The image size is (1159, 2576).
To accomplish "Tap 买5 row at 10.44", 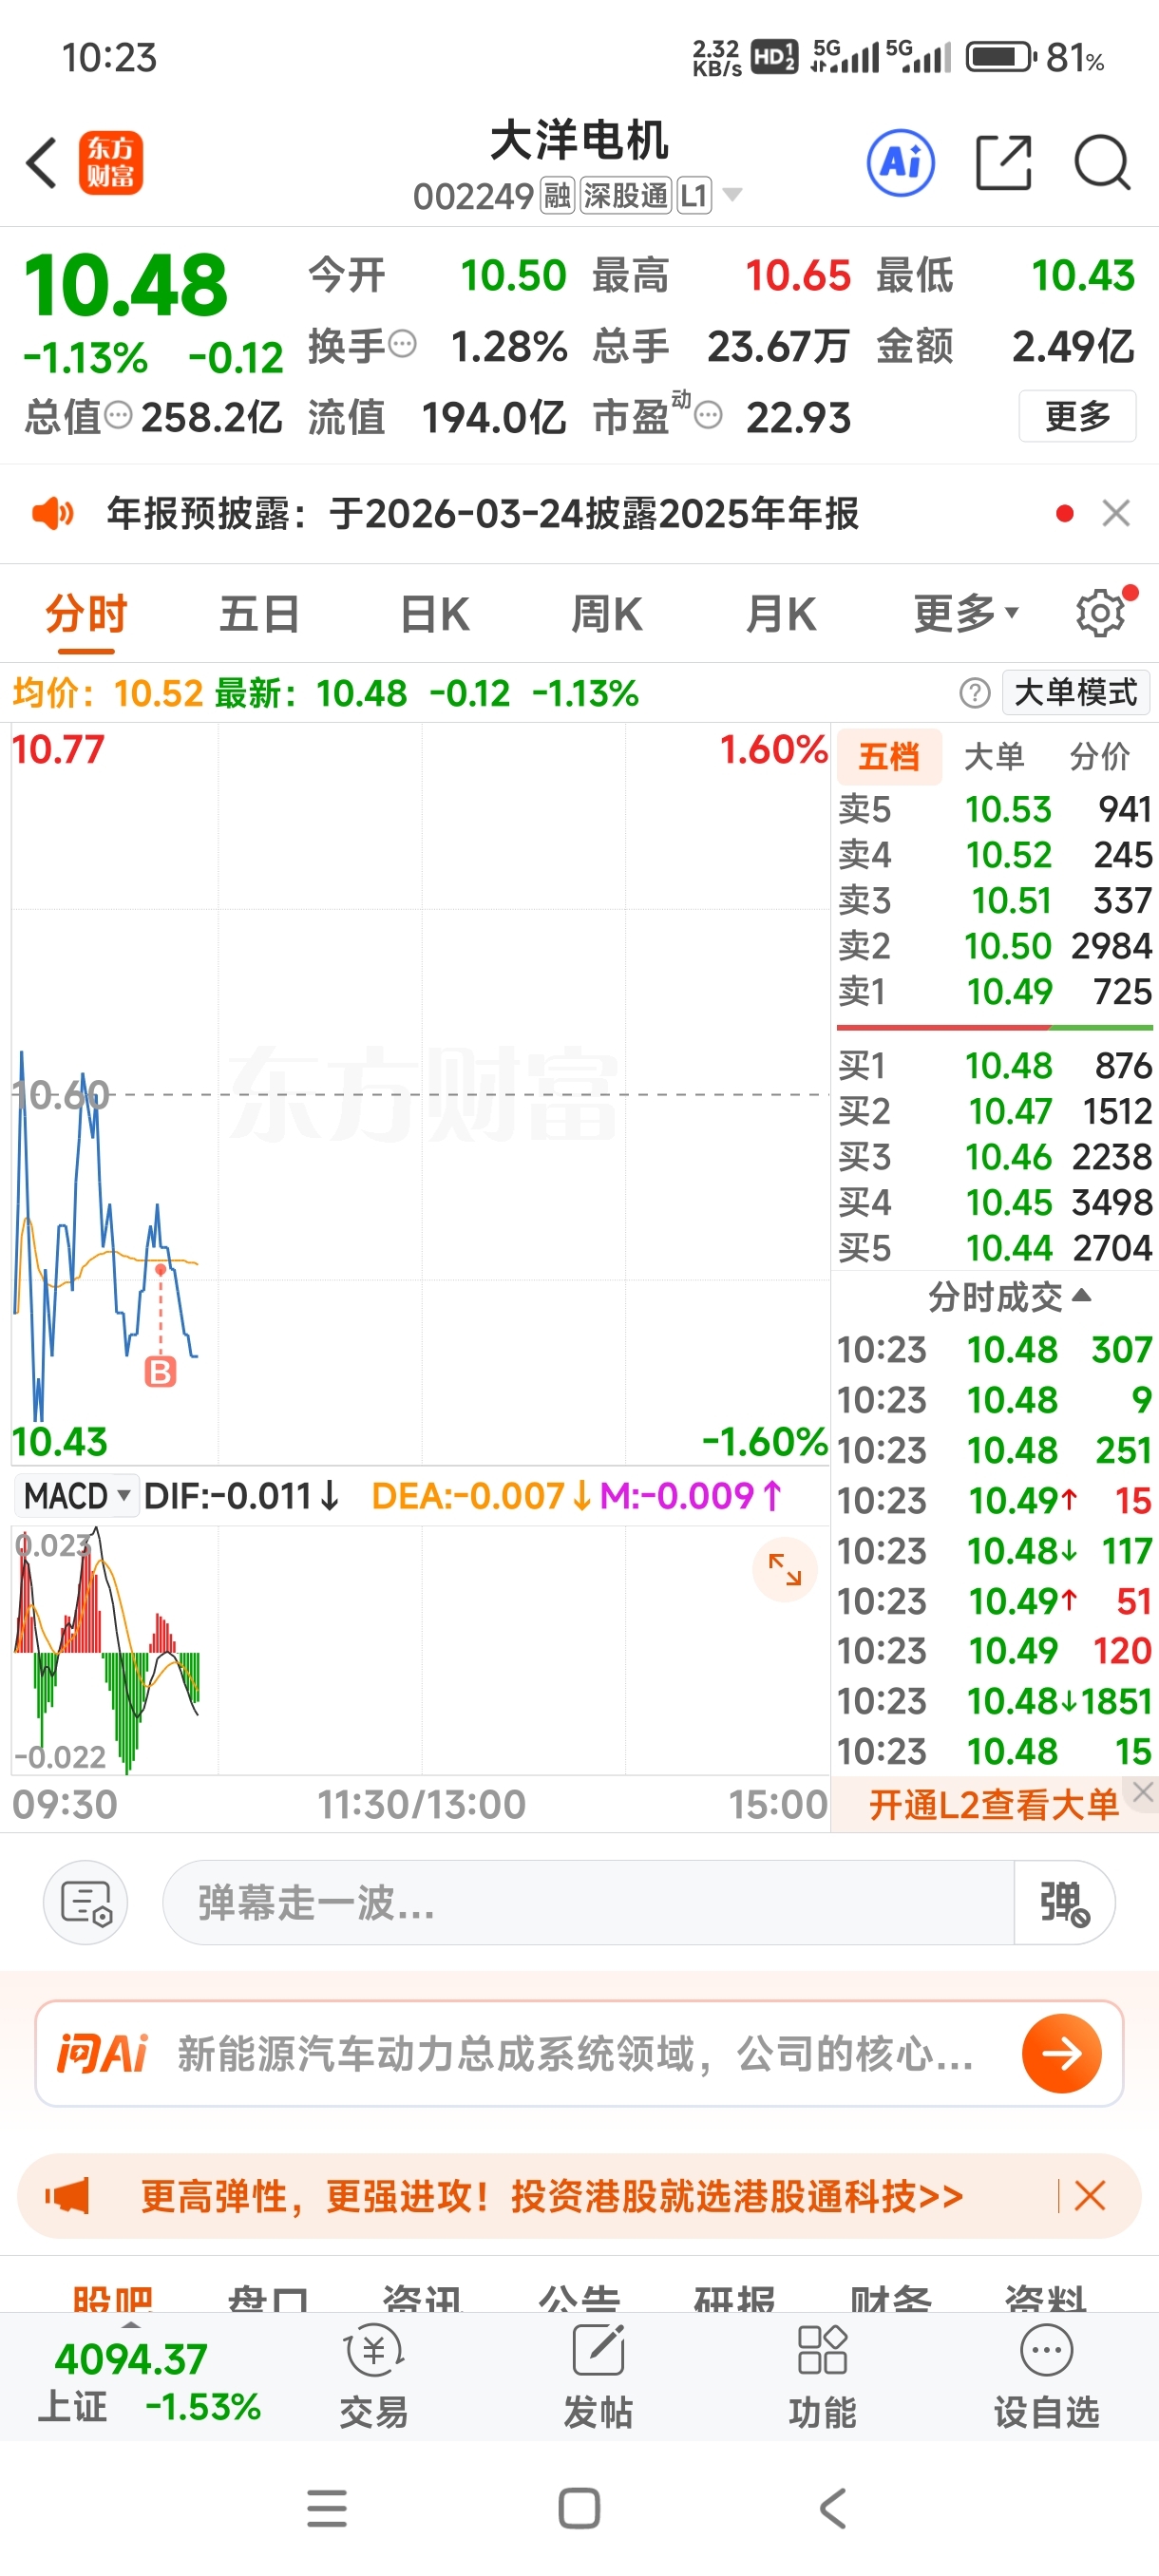I will 995,1248.
